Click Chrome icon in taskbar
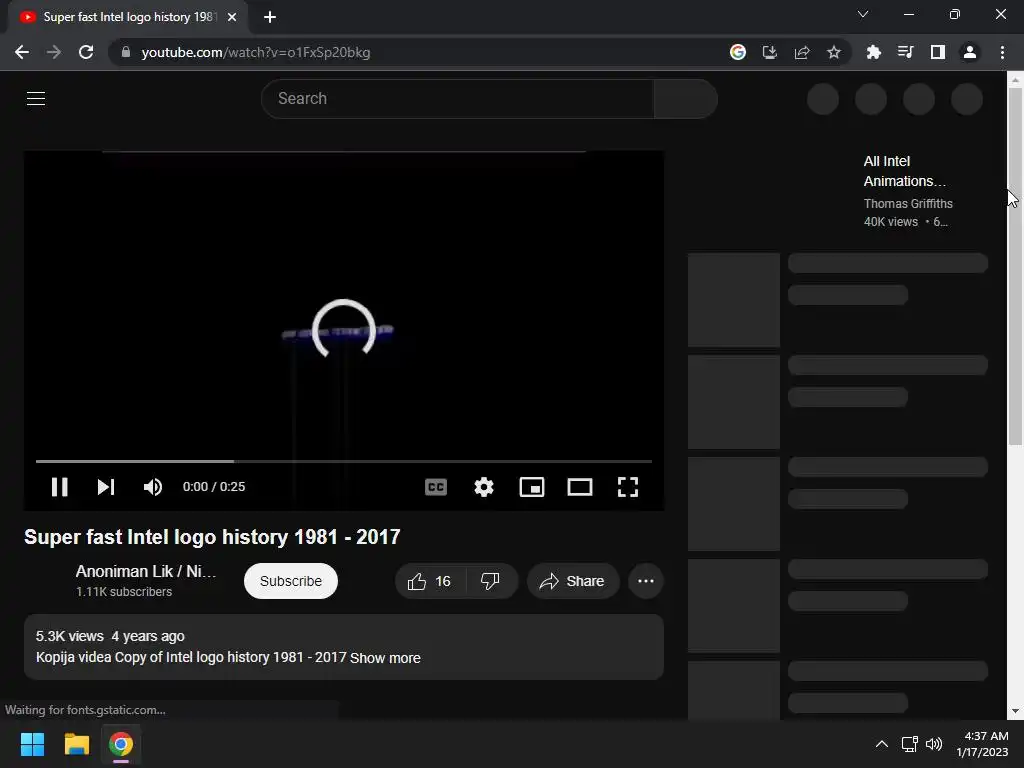1024x768 pixels. tap(121, 744)
